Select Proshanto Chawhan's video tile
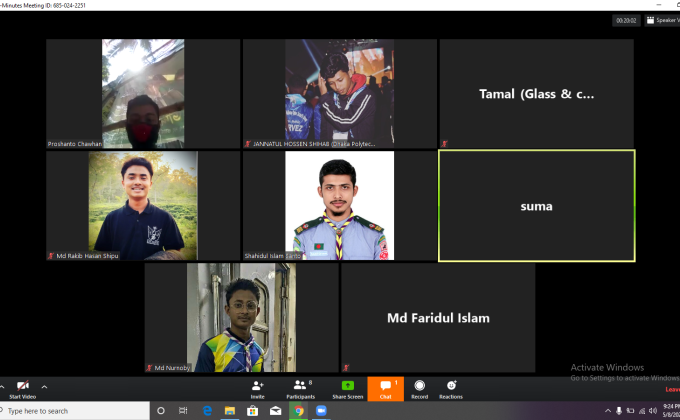Screen dimensions: 680x420 pos(143,94)
